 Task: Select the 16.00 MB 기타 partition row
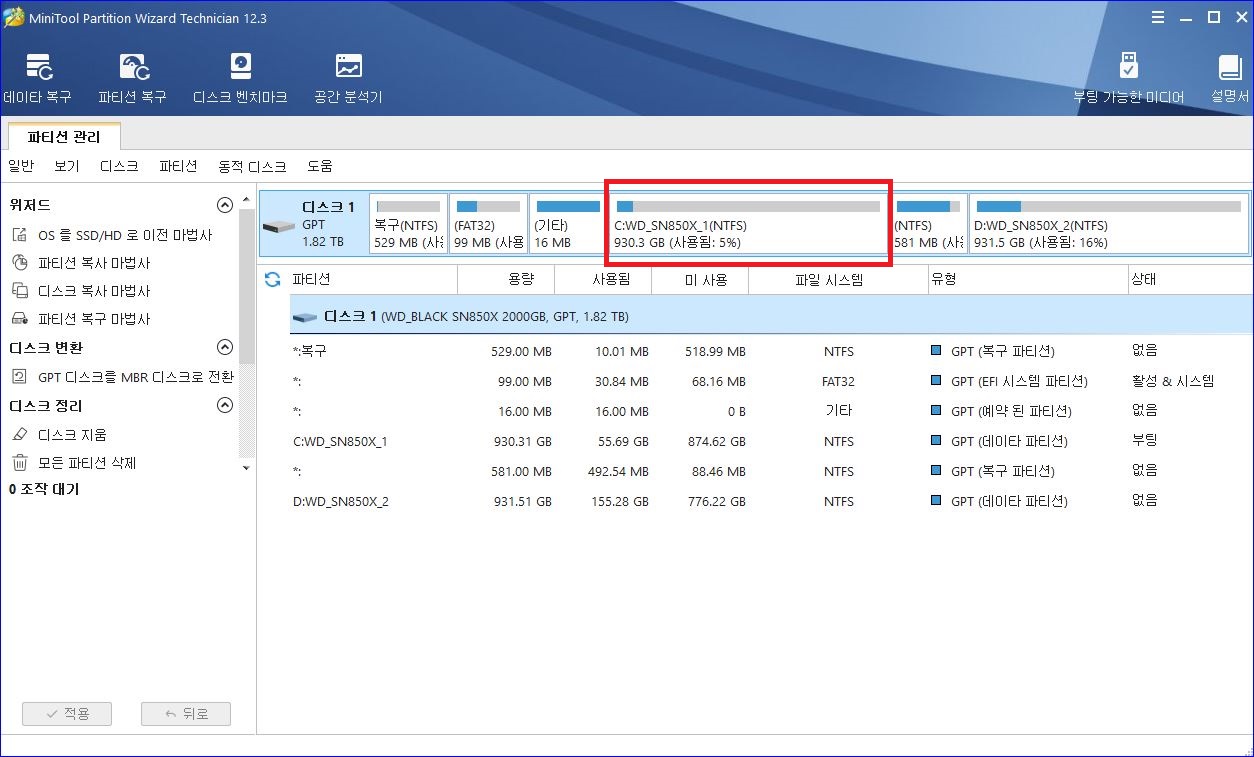pos(771,411)
